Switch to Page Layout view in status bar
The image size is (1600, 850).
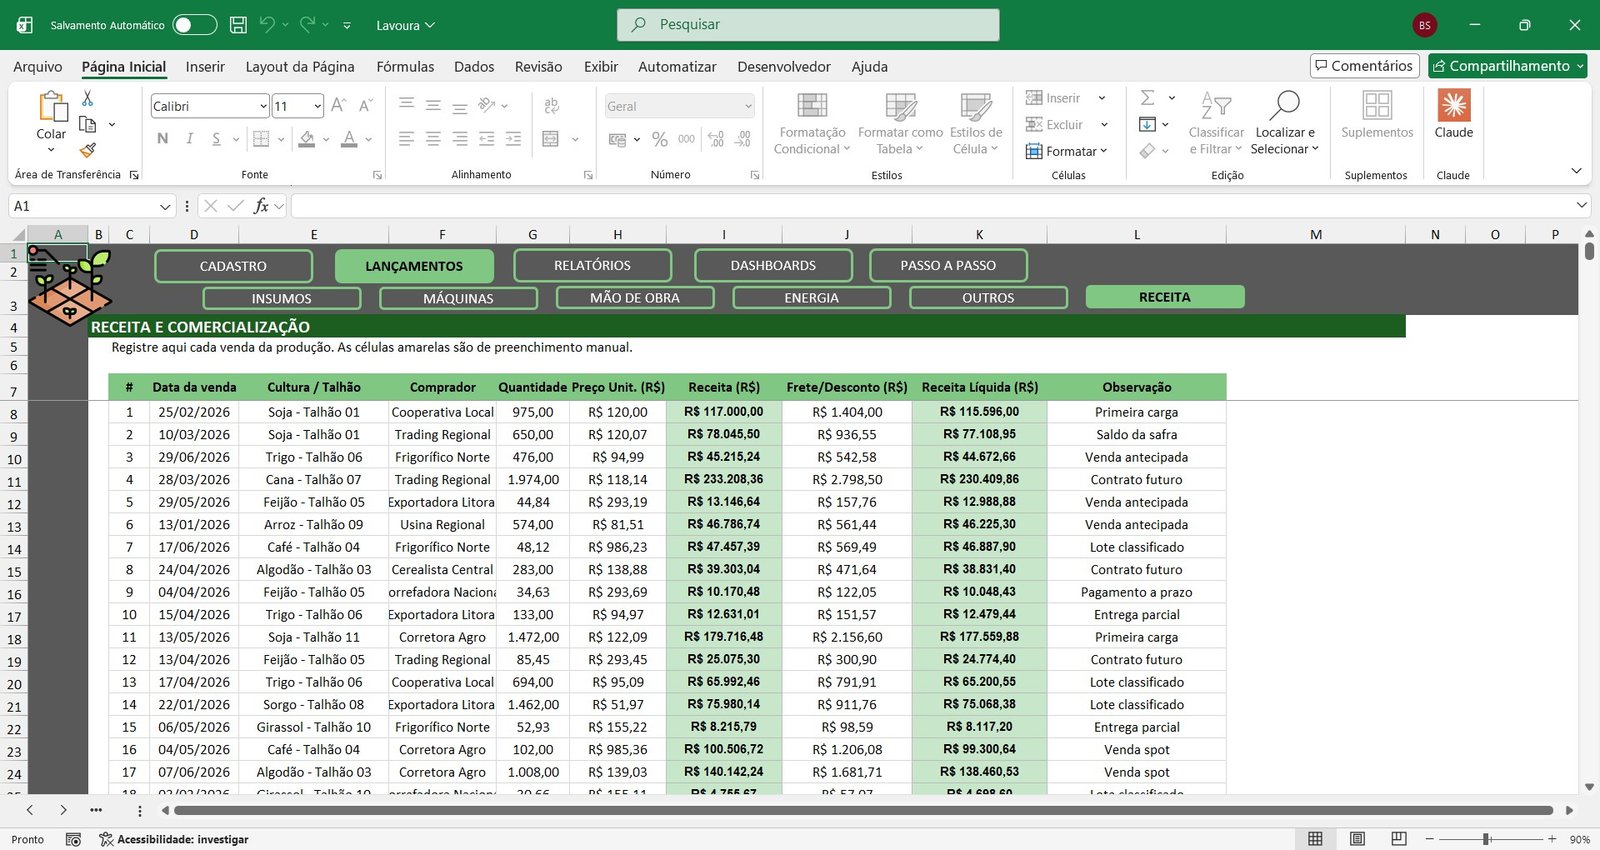tap(1357, 839)
